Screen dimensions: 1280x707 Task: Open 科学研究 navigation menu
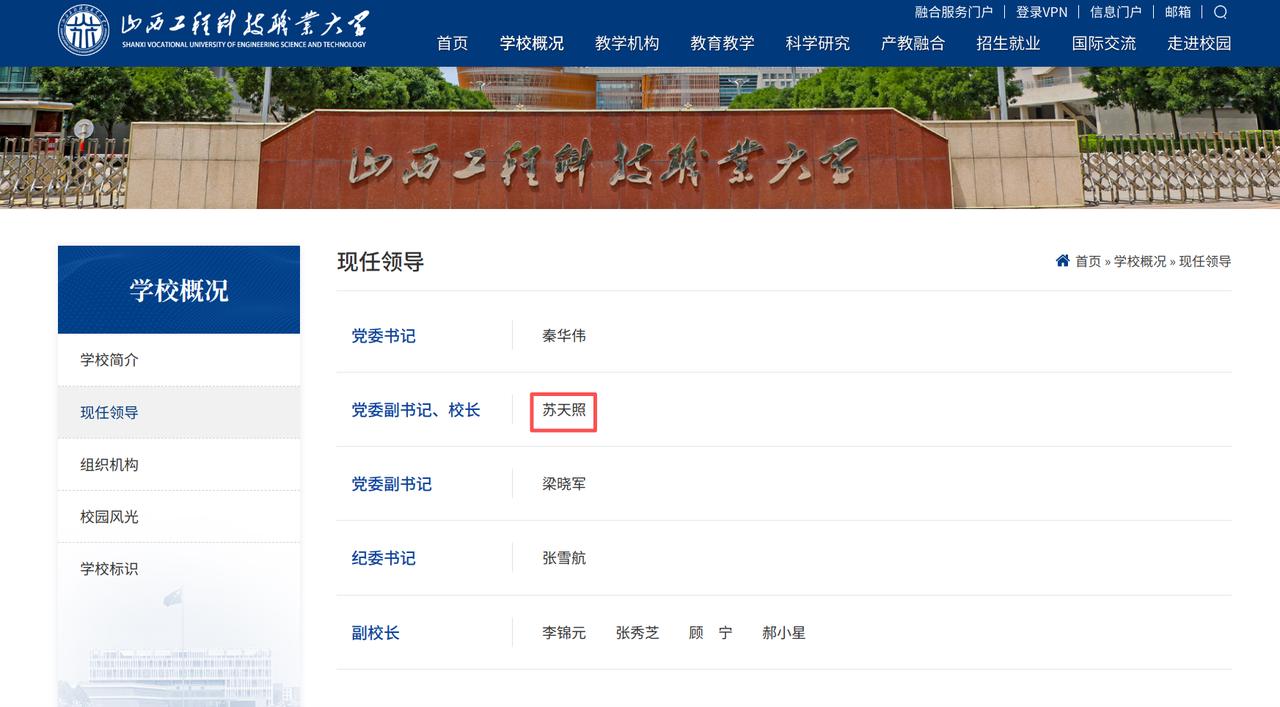(817, 43)
